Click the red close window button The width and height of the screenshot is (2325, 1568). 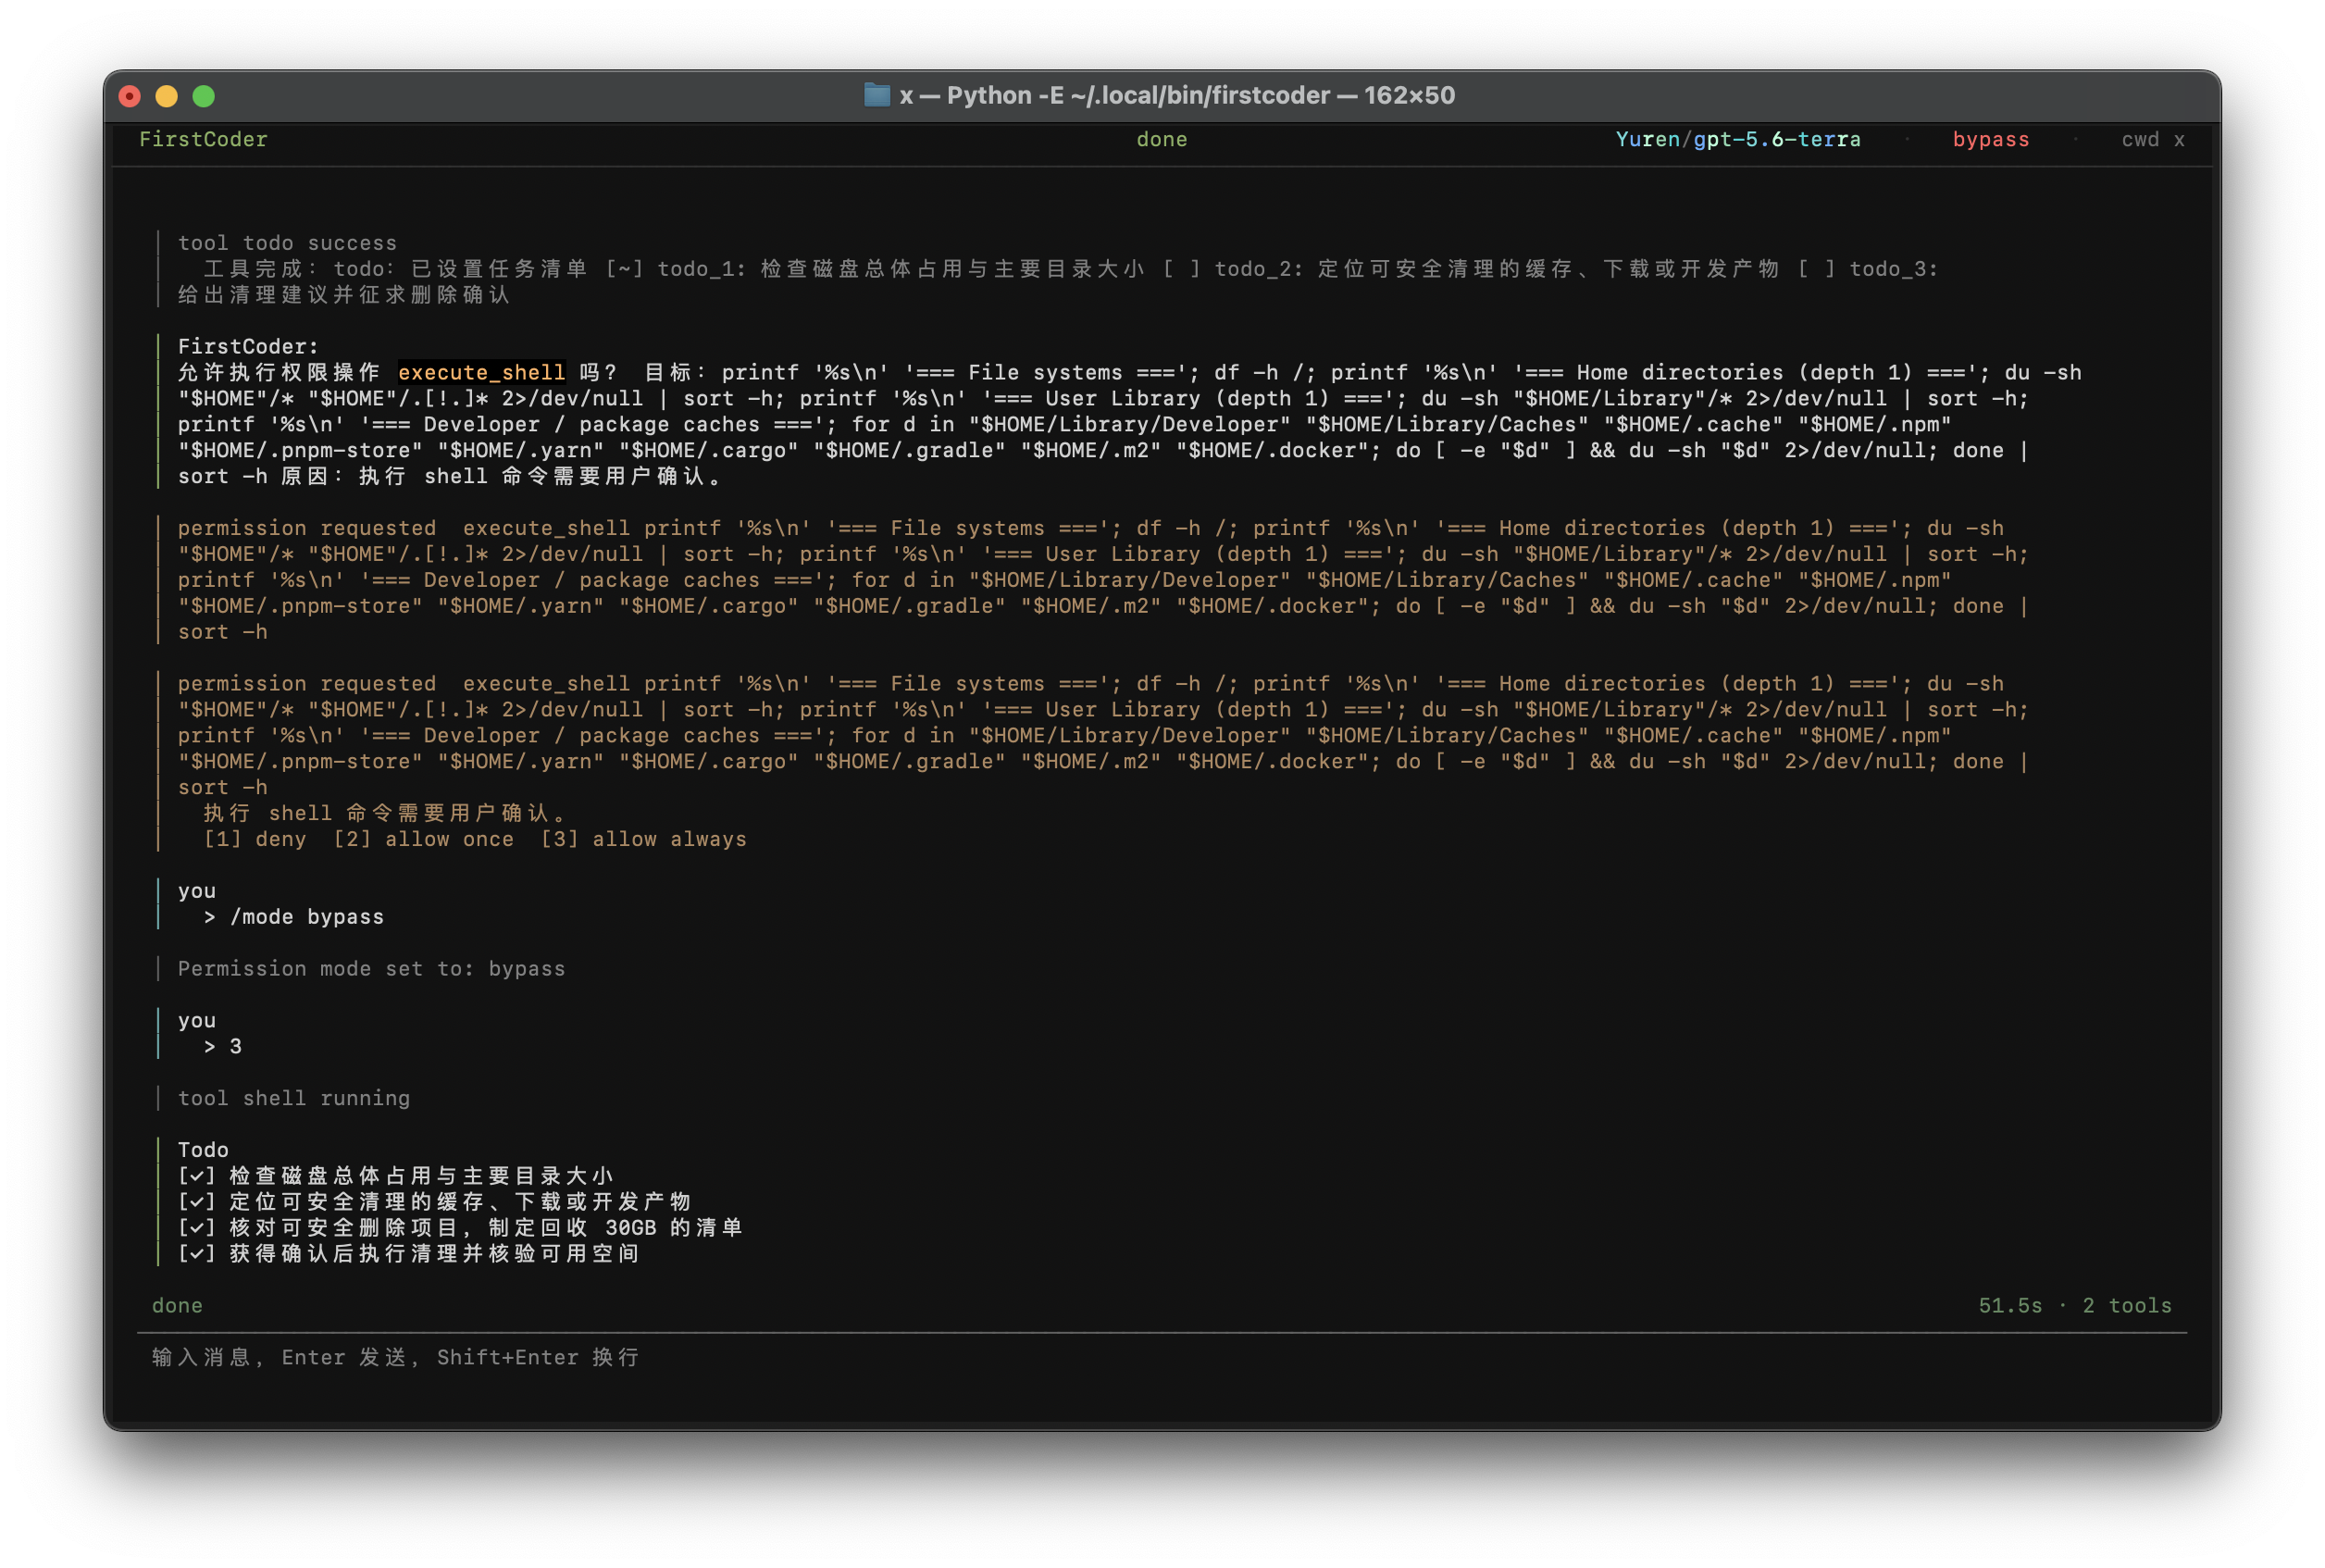pos(130,96)
